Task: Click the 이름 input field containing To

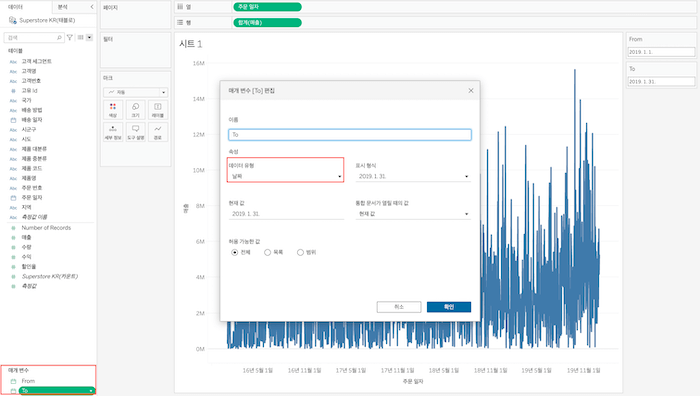Action: pyautogui.click(x=350, y=134)
